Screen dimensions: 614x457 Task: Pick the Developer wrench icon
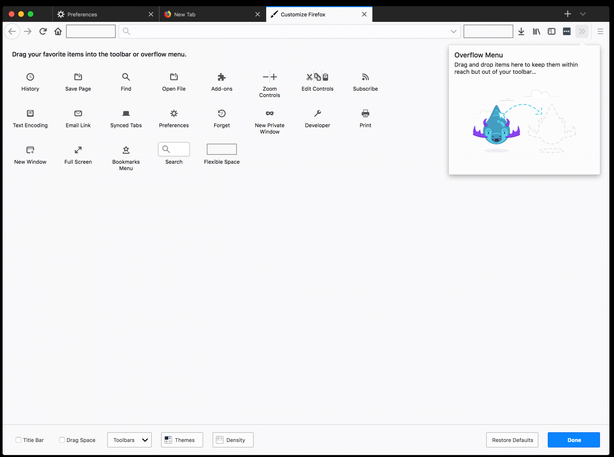pos(317,113)
